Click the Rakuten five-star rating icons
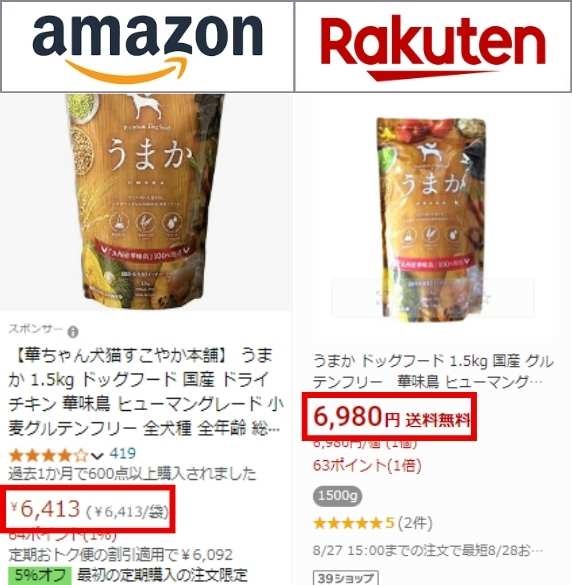The width and height of the screenshot is (572, 585). [x=348, y=523]
